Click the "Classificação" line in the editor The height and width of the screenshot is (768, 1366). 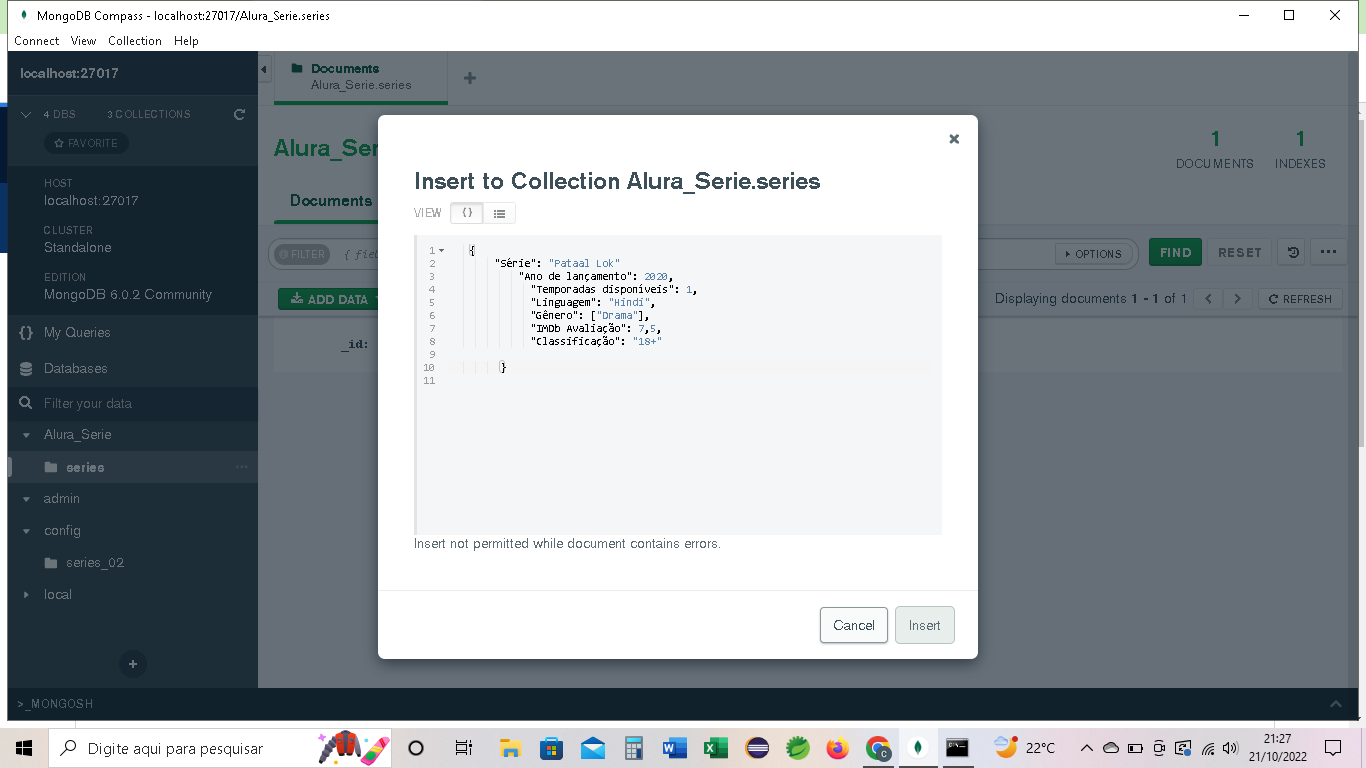point(596,341)
